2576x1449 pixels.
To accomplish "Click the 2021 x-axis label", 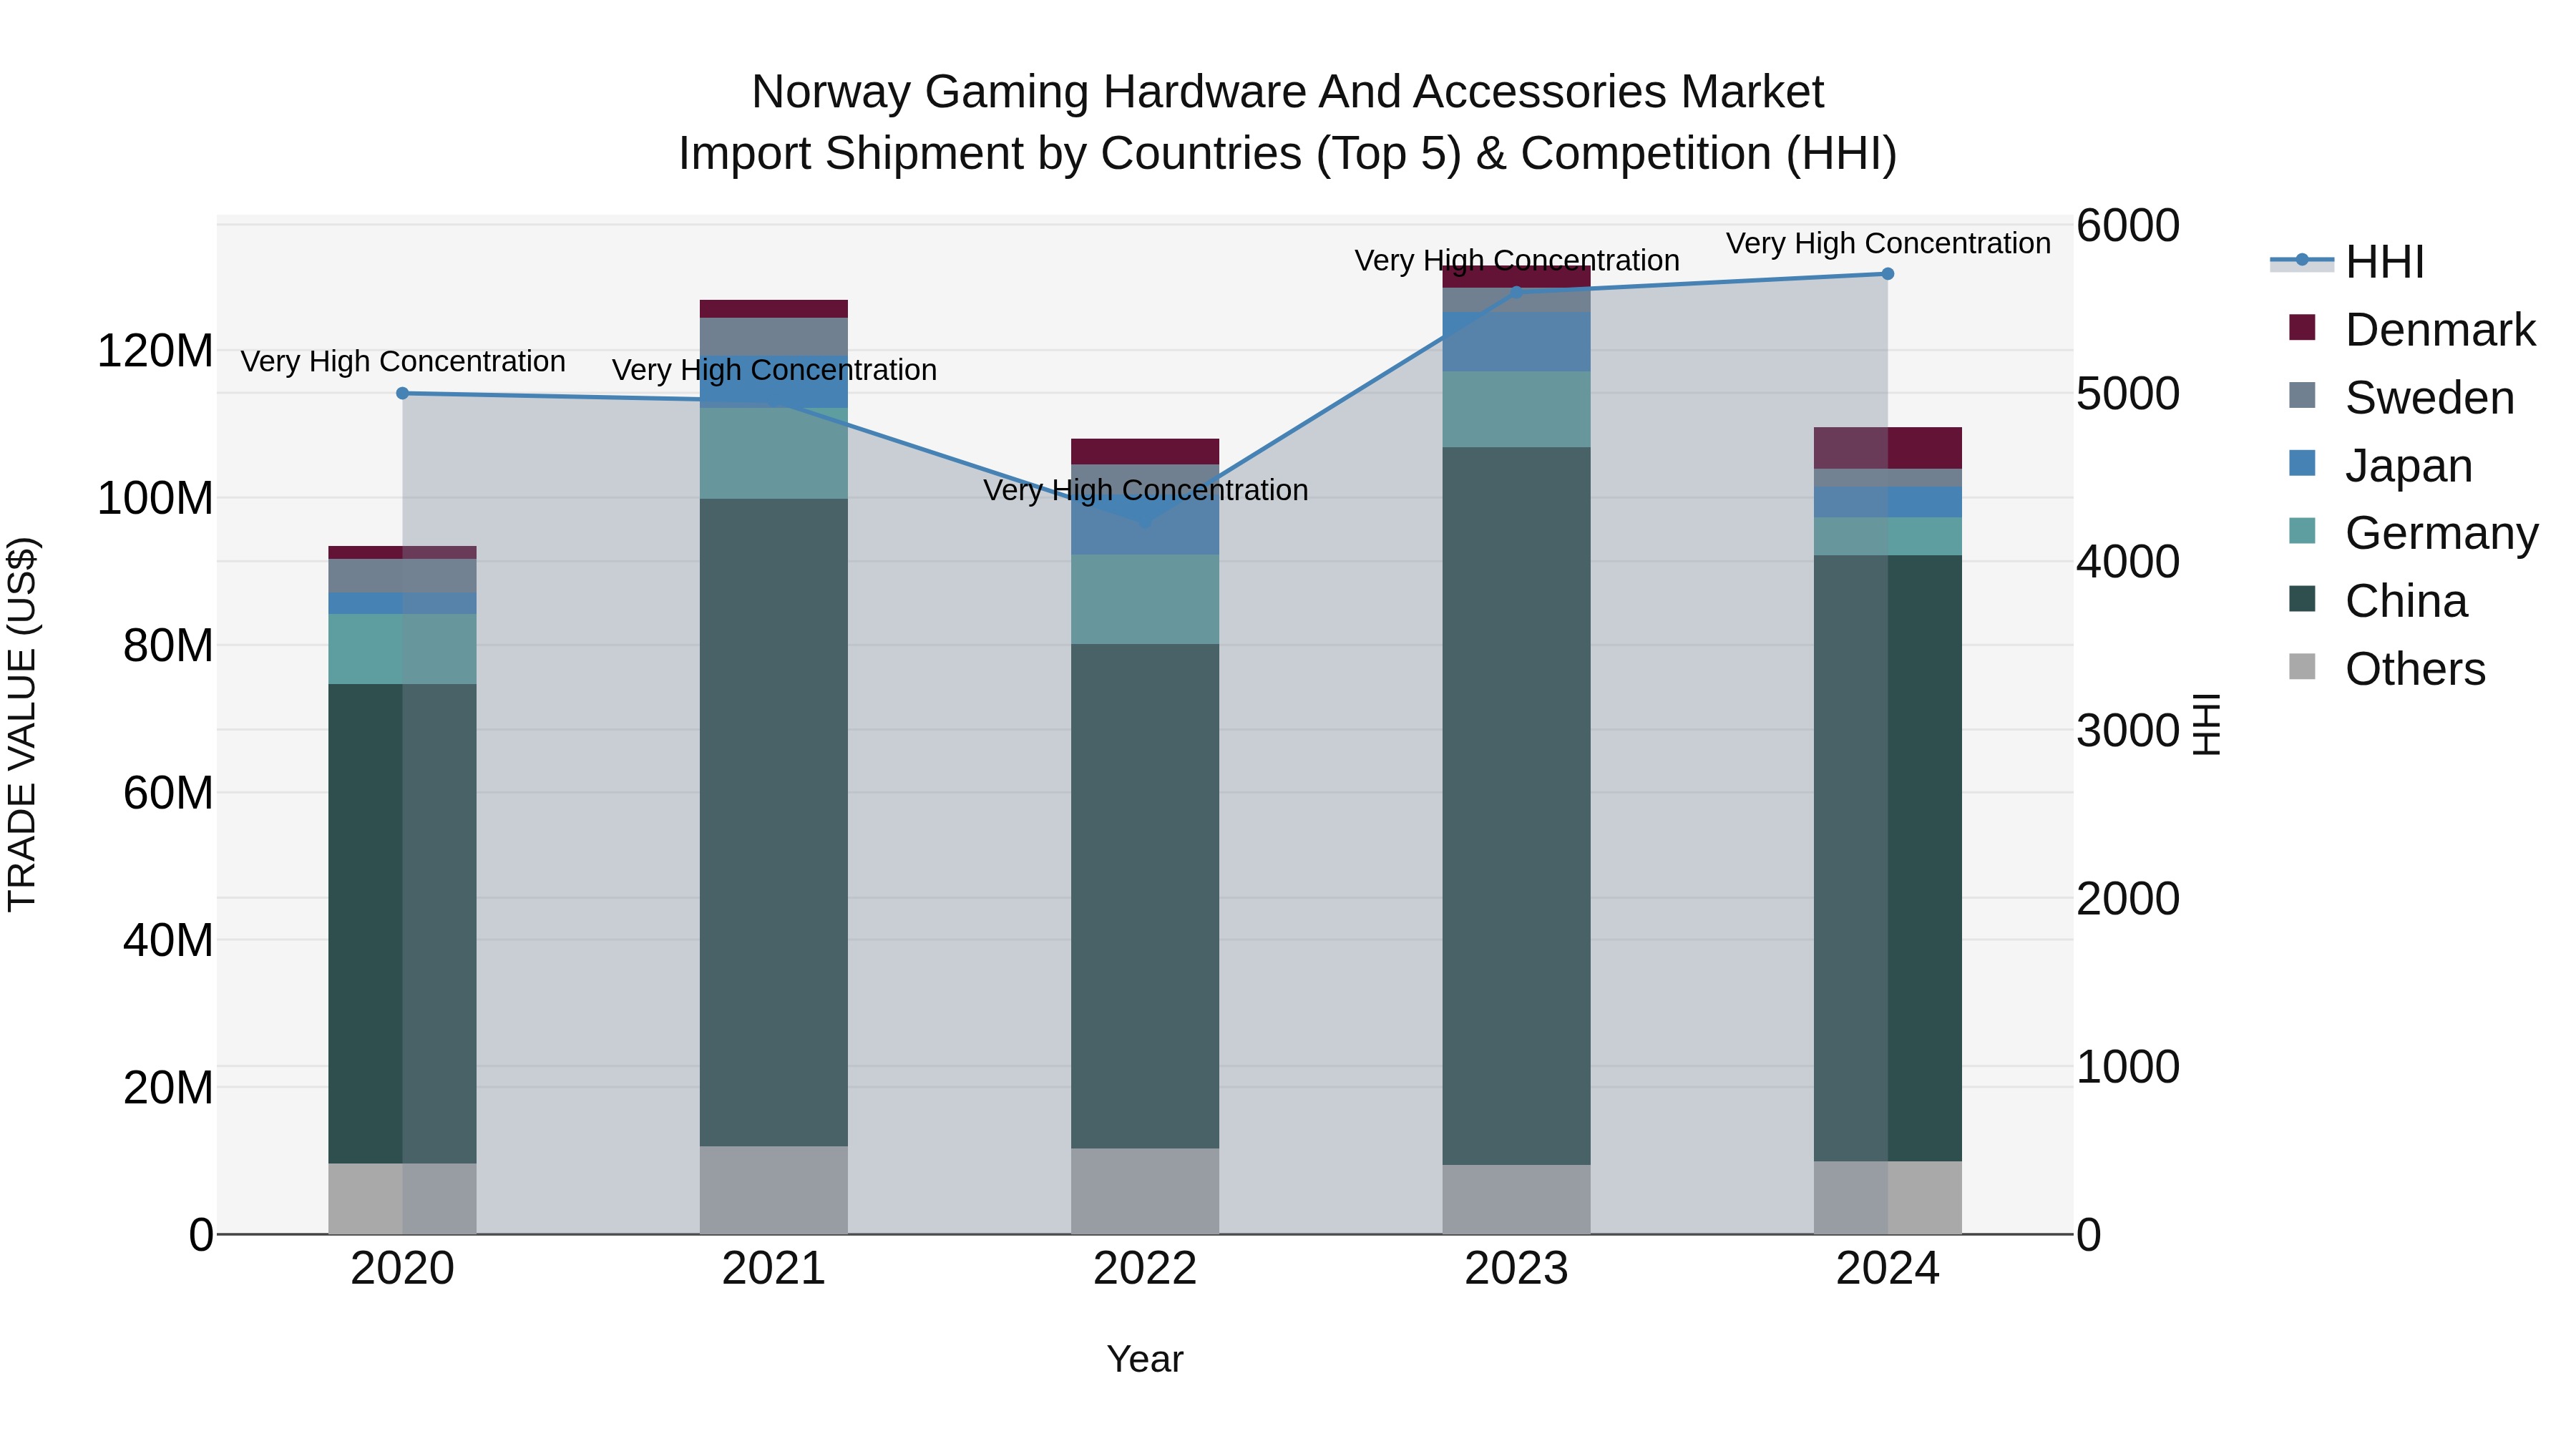I will [774, 1269].
